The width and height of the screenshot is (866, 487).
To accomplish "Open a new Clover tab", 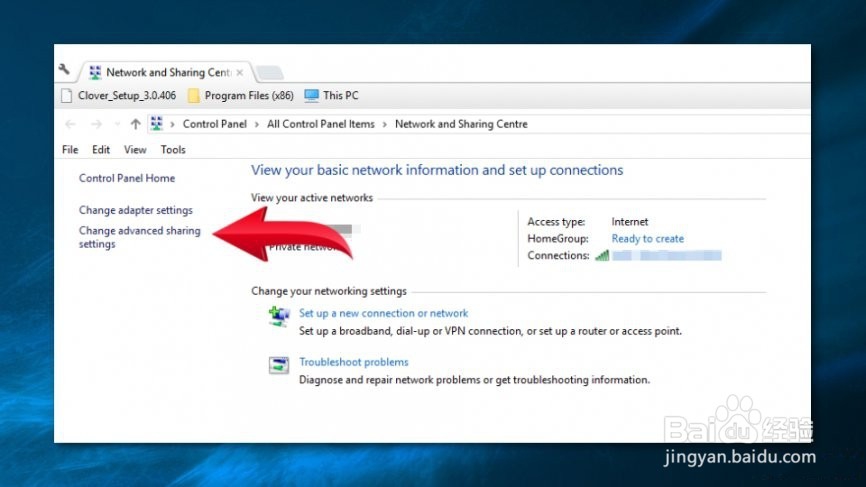I will [270, 72].
